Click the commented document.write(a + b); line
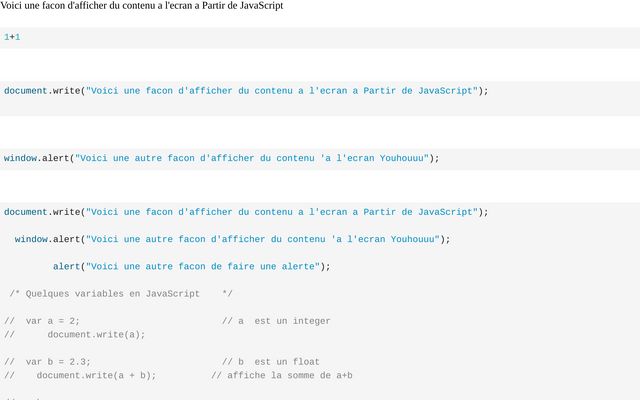Image resolution: width=640 pixels, height=400 pixels. coord(80,376)
